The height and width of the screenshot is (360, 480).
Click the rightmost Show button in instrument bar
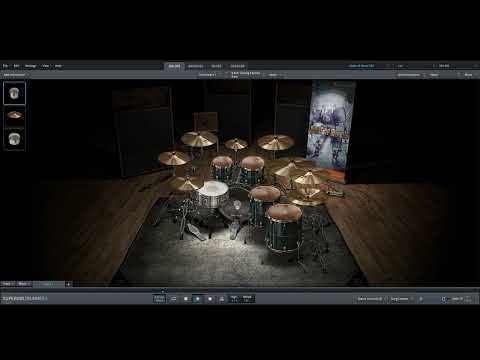(469, 75)
